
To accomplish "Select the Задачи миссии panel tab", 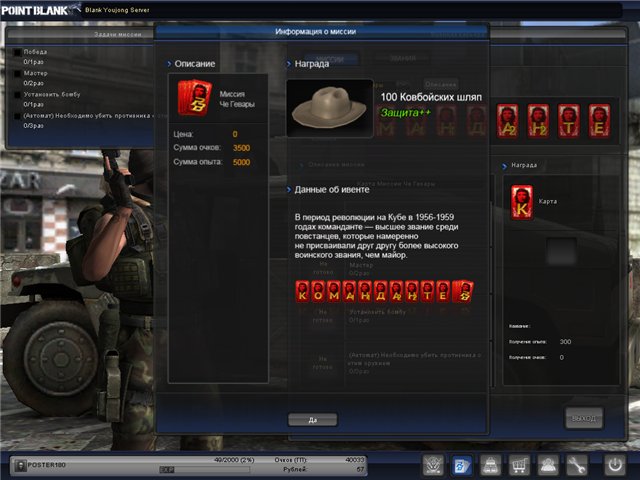I will 118,34.
